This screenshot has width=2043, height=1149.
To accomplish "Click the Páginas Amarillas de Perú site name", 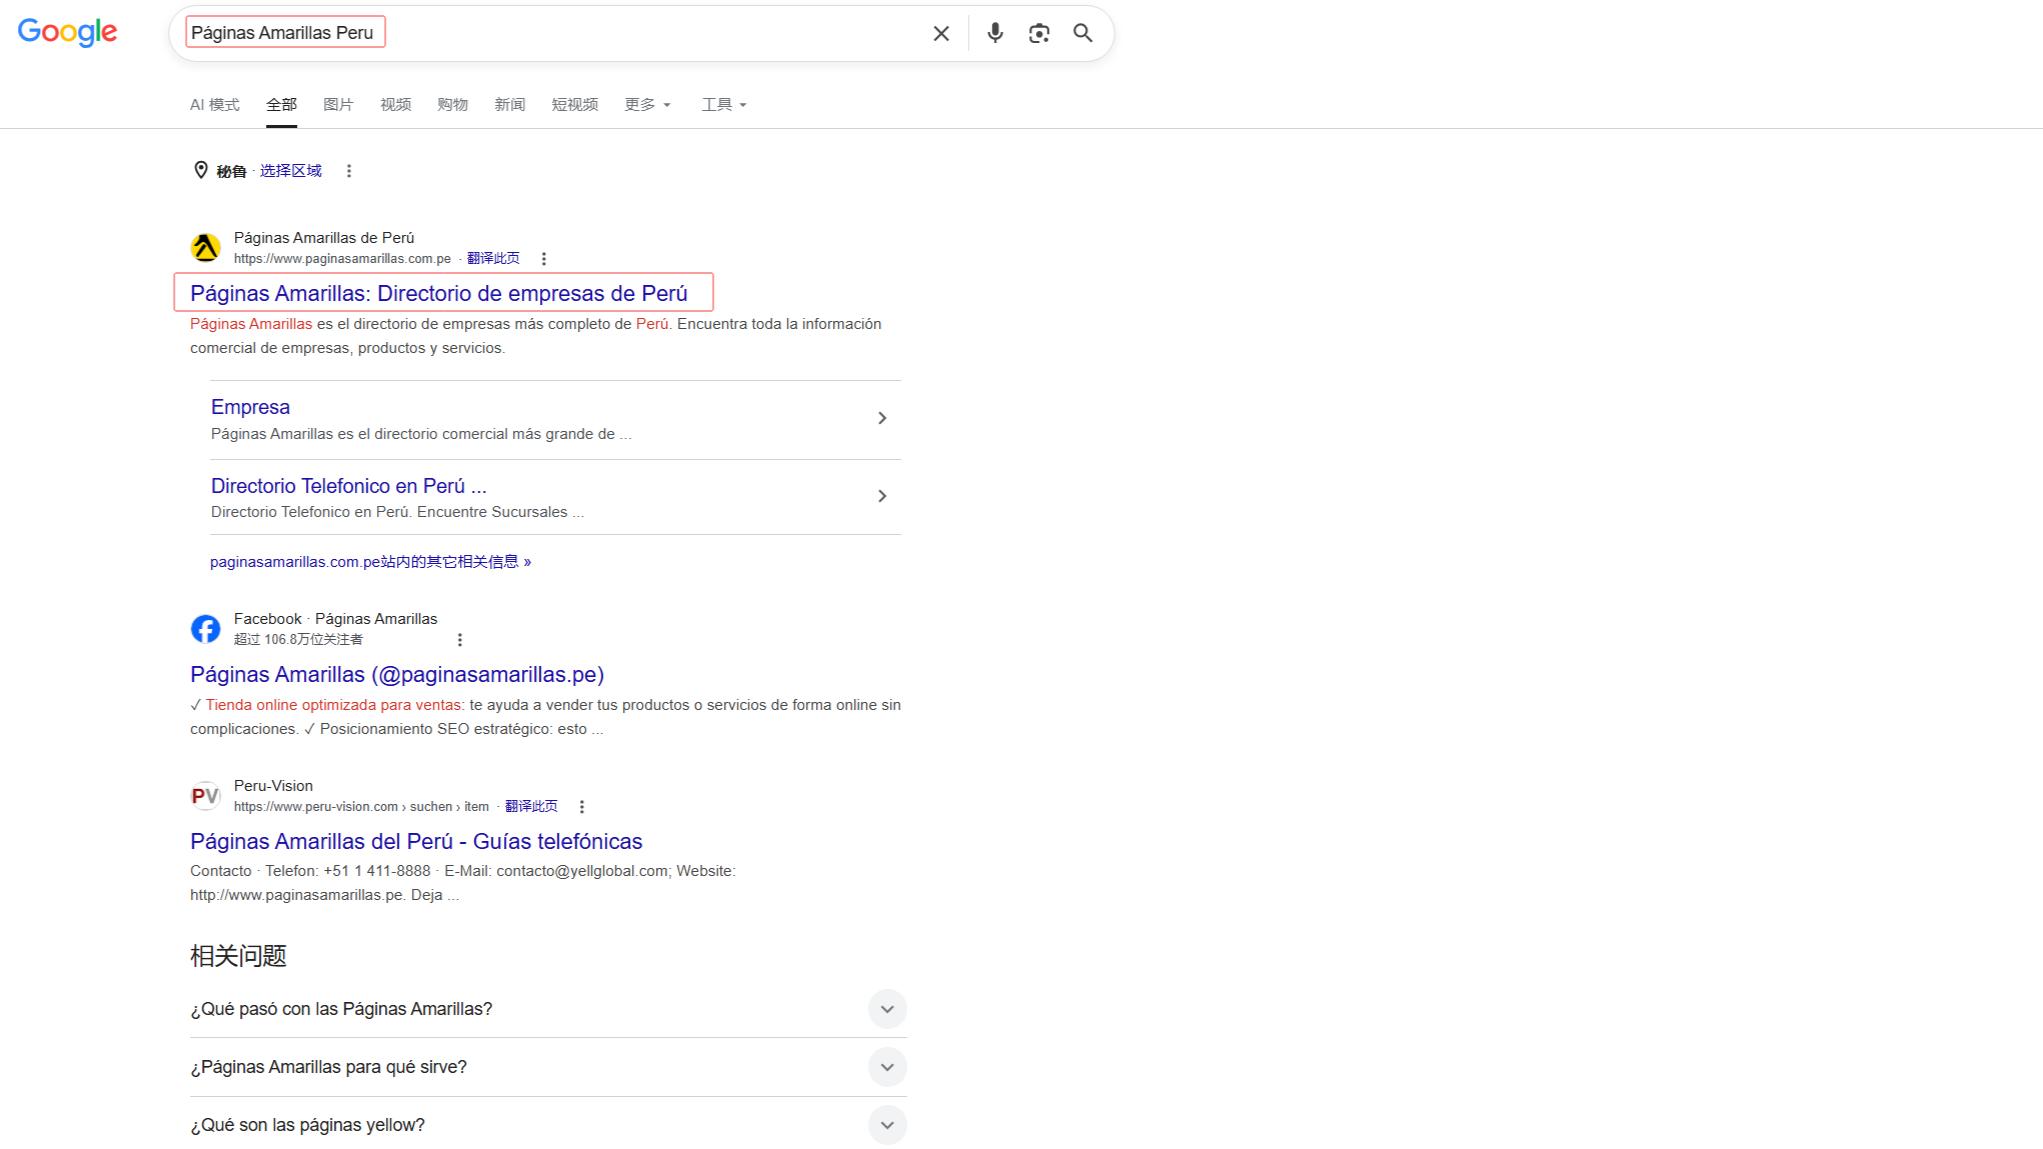I will [324, 238].
